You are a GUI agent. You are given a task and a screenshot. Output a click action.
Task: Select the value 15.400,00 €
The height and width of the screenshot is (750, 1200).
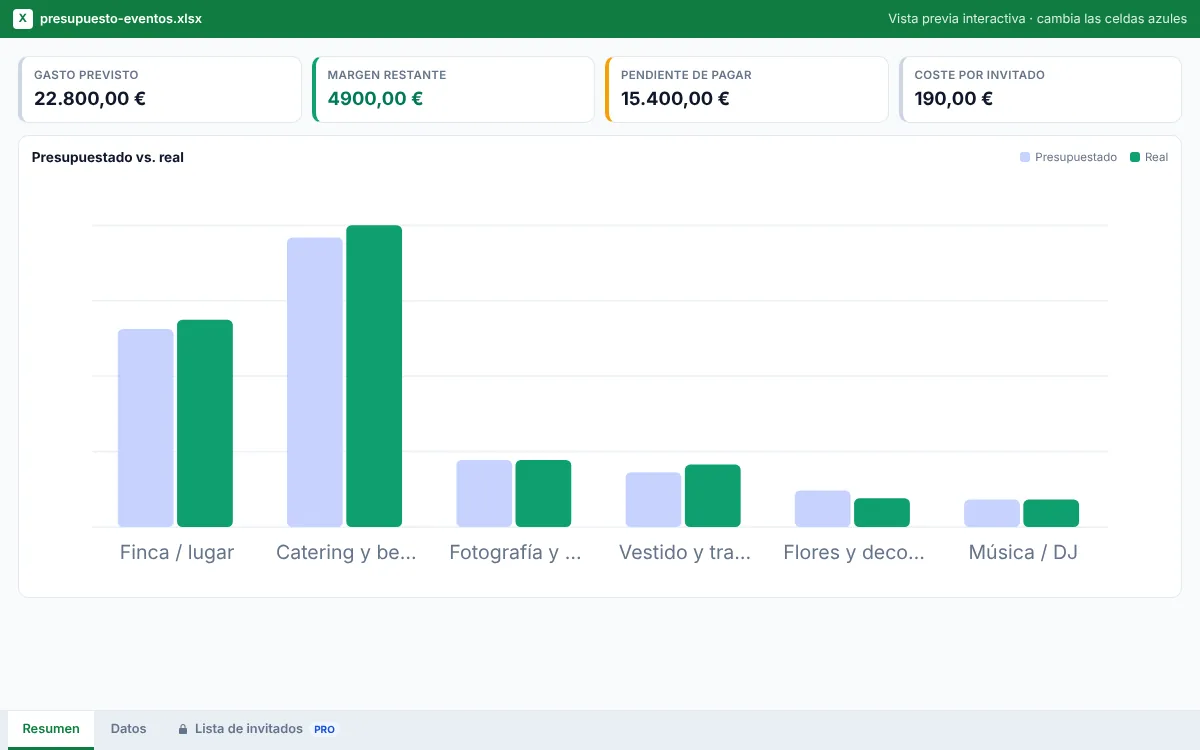tap(675, 99)
